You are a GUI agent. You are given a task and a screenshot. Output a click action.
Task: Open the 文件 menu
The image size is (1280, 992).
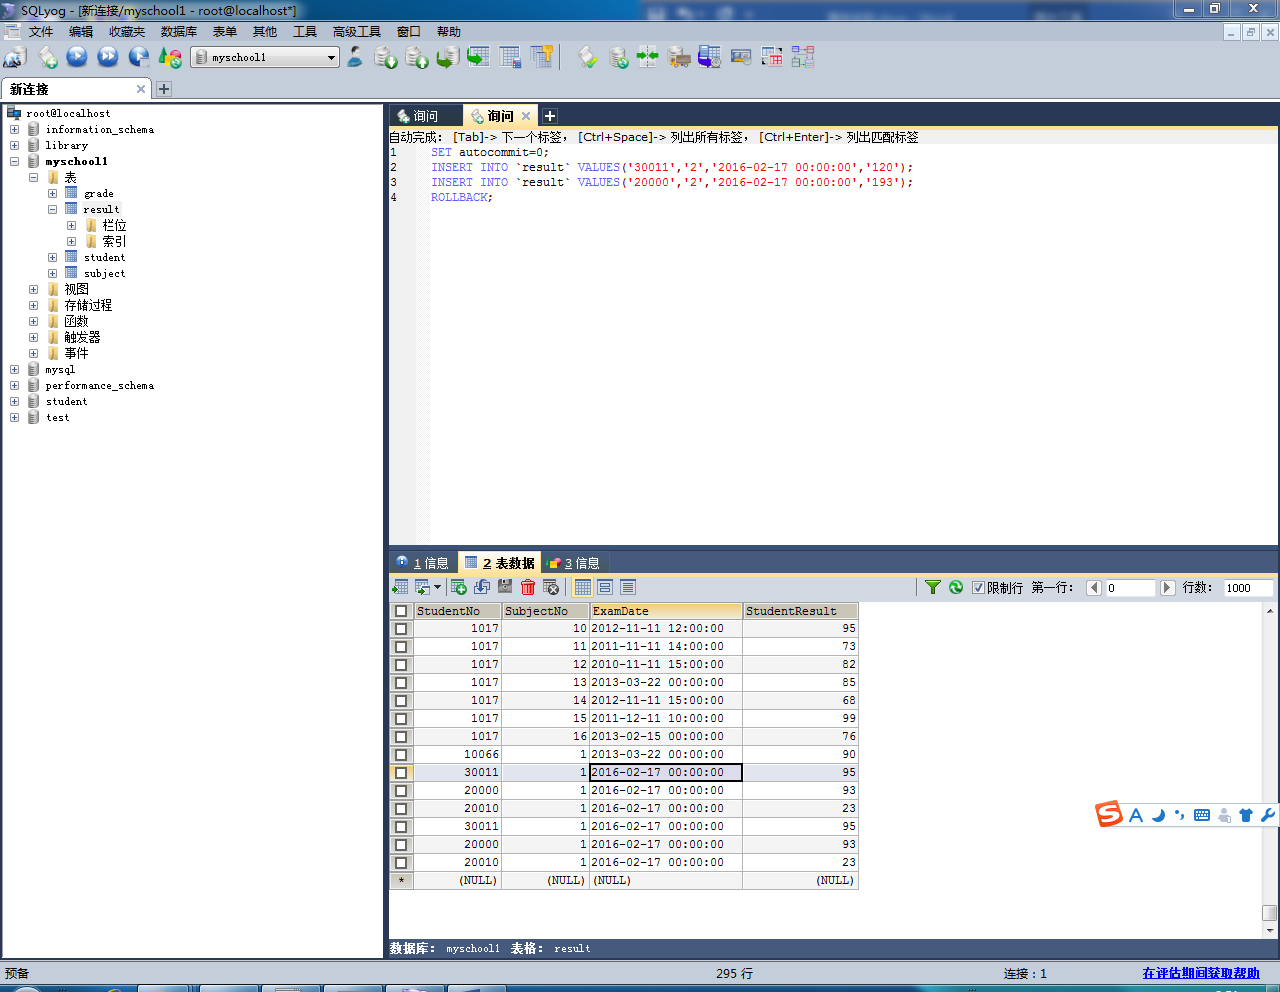click(40, 32)
